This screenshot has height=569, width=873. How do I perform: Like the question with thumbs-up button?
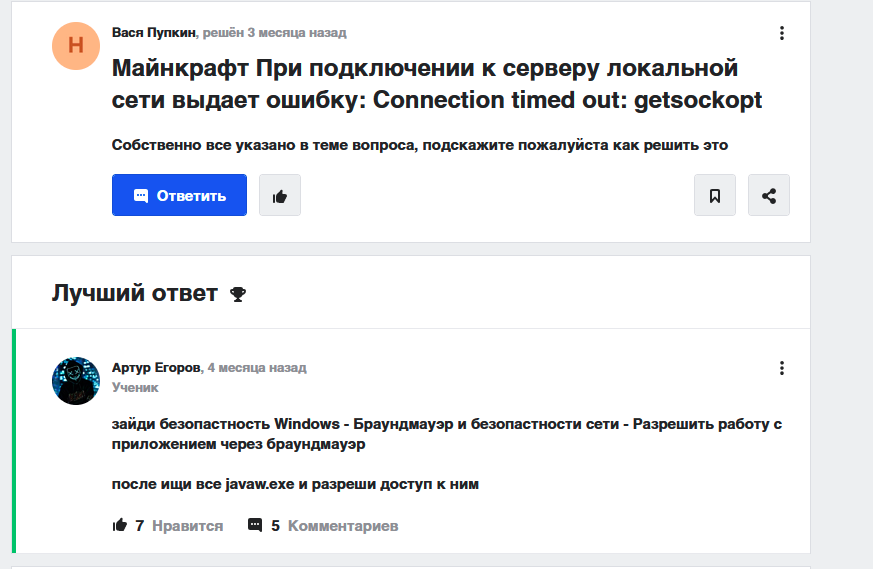coord(280,195)
